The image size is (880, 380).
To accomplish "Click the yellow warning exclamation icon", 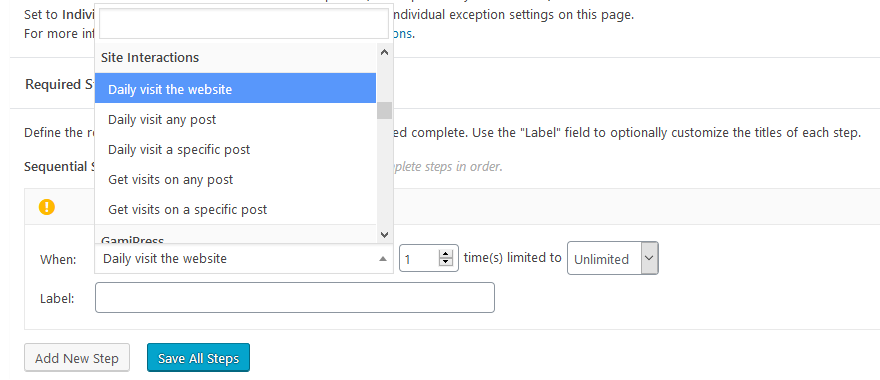I will [x=47, y=207].
